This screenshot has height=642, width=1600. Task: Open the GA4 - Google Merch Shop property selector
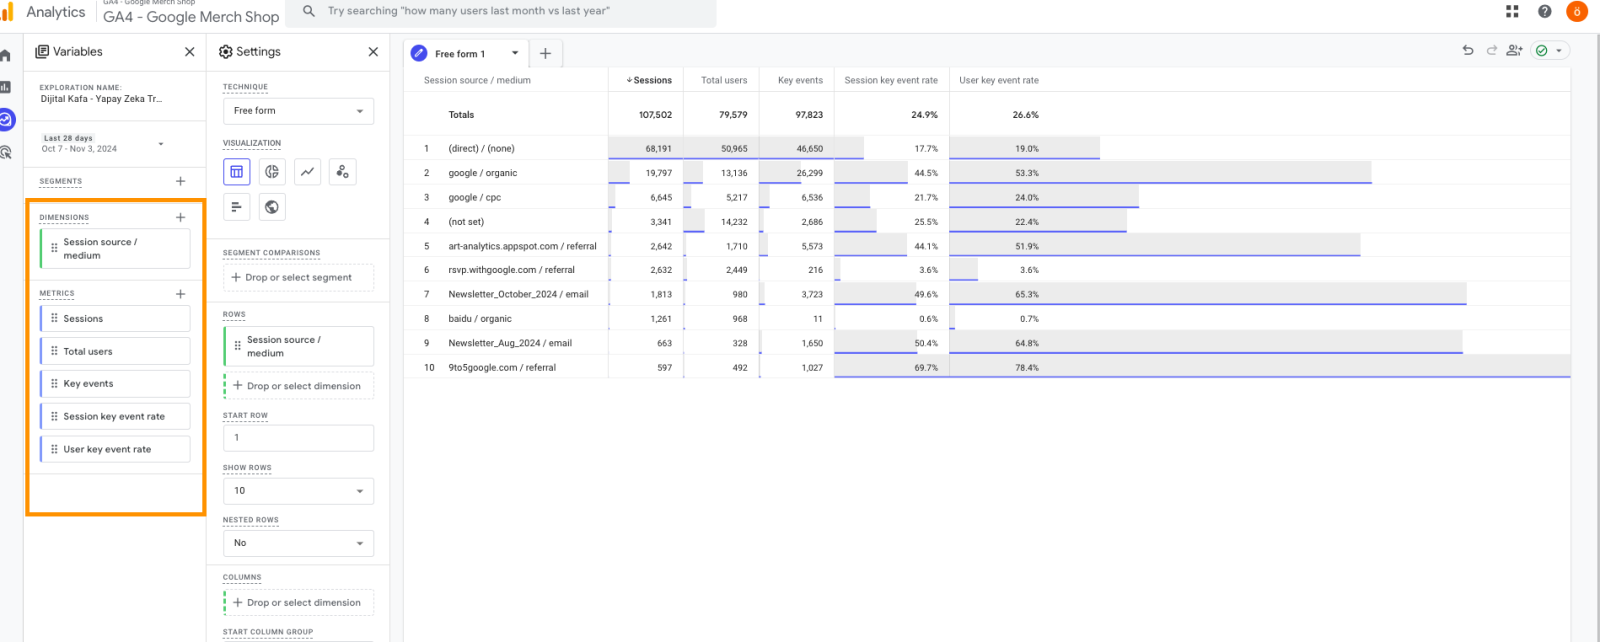[x=191, y=16]
